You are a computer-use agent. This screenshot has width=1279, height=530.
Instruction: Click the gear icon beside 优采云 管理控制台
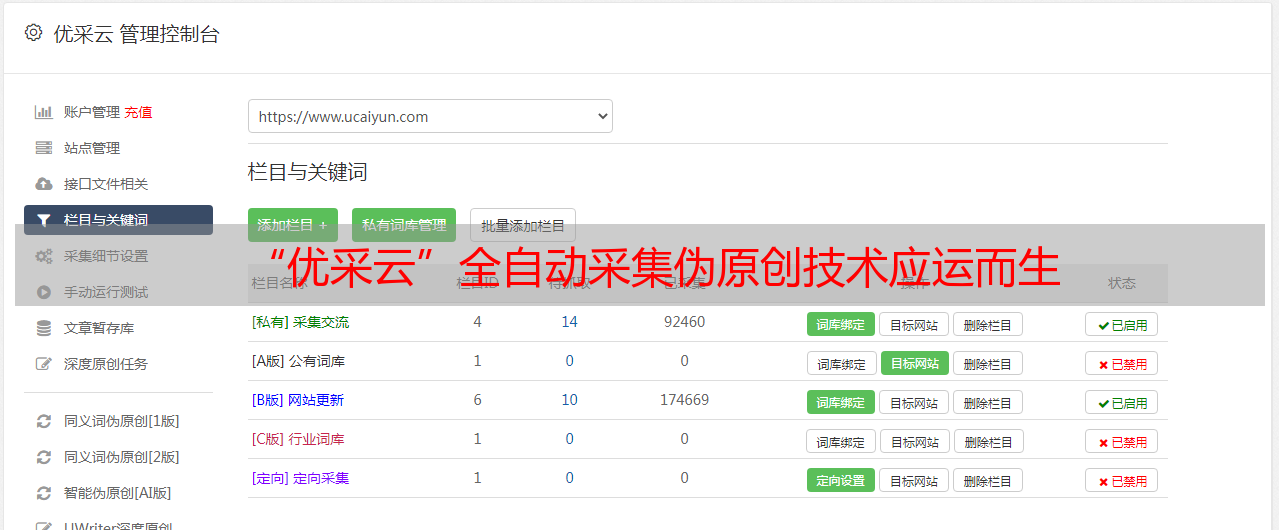point(34,33)
